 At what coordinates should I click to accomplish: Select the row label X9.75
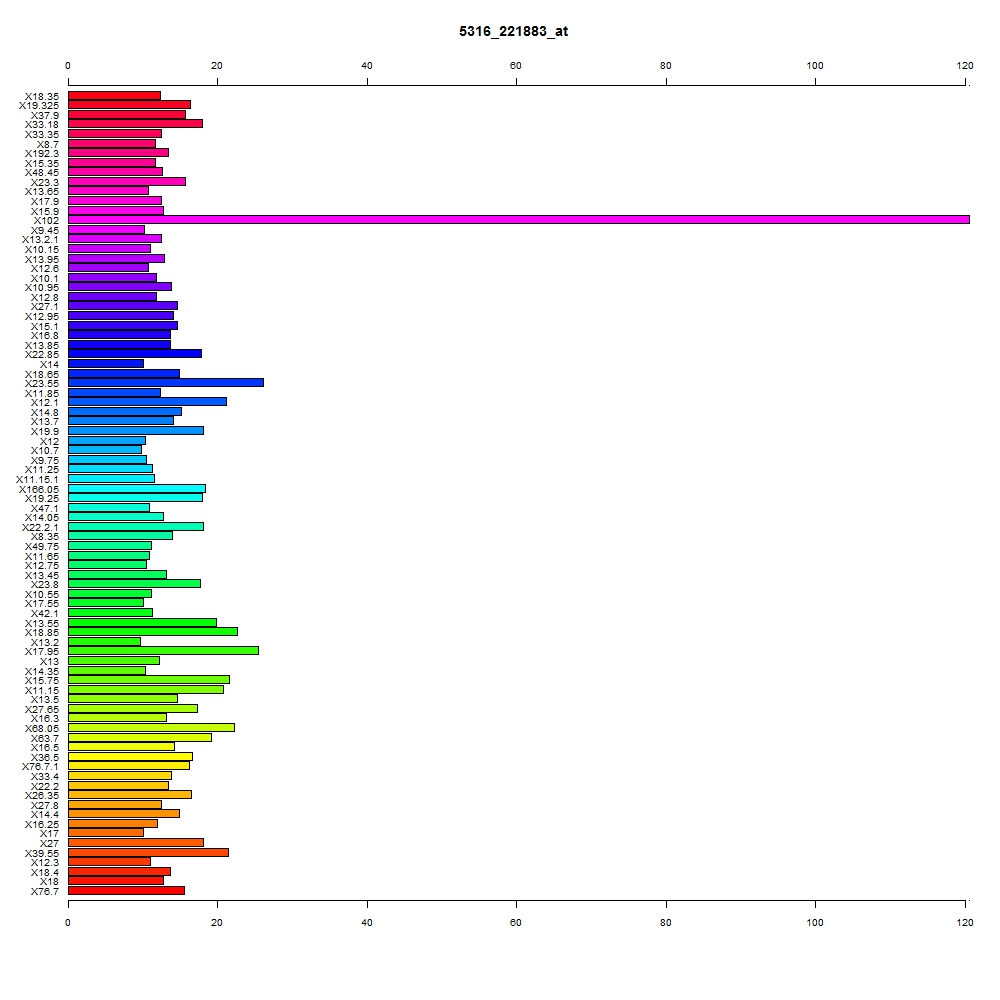coord(45,460)
